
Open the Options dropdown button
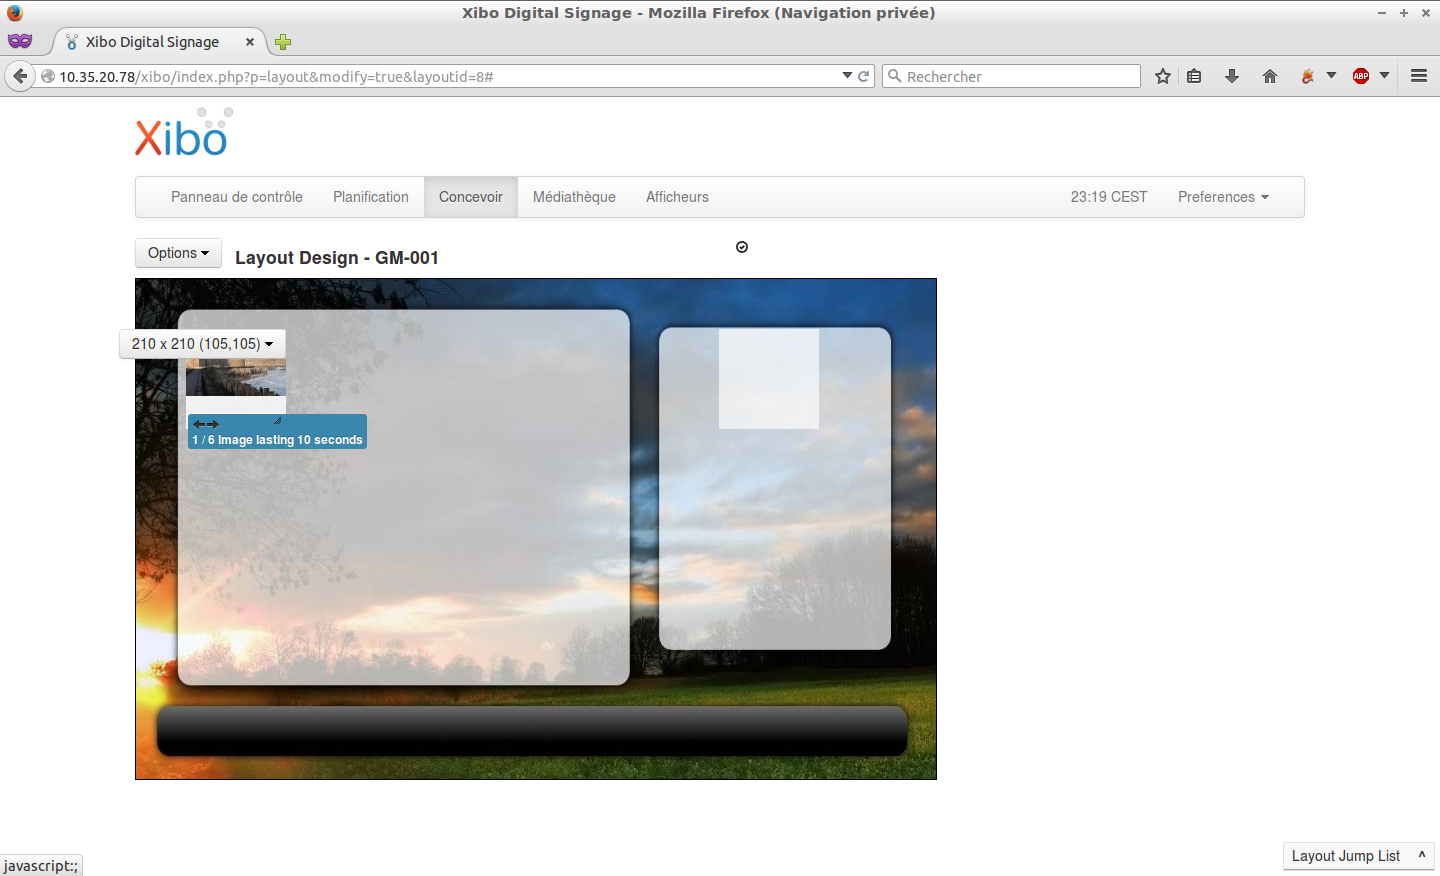178,253
